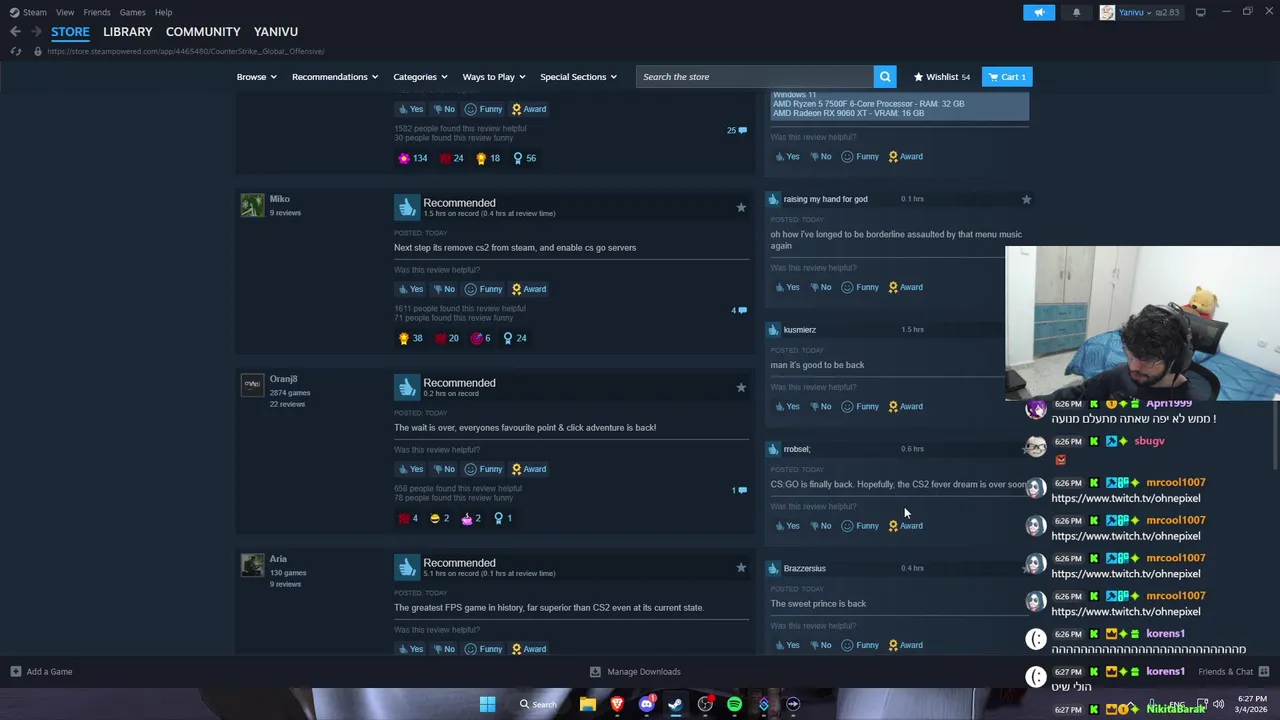This screenshot has width=1280, height=720.
Task: Open Manage Downloads
Action: [x=635, y=672]
